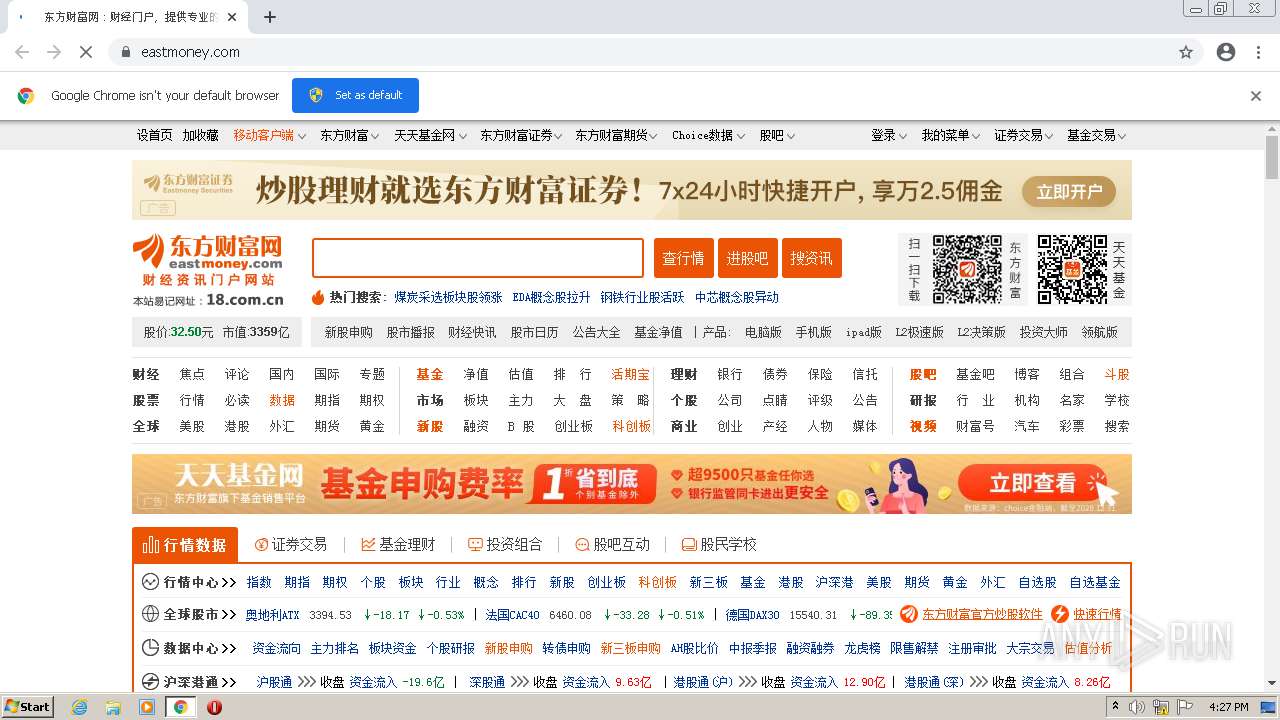
Task: Open the 资金流向 data link
Action: 276,648
